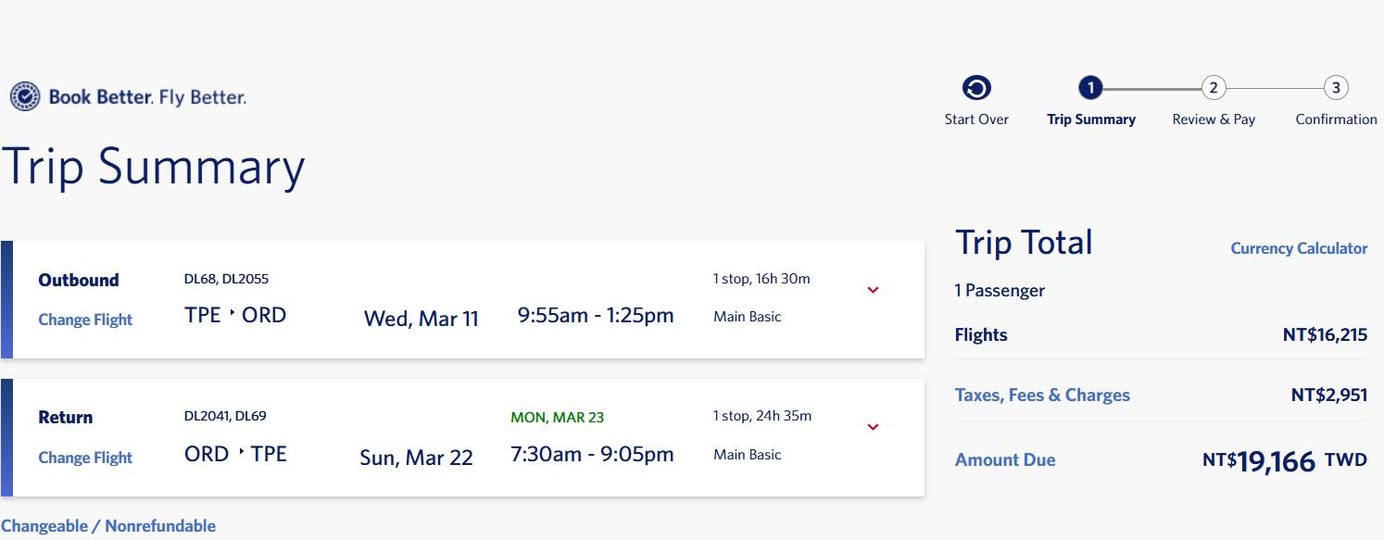Screen dimensions: 1384x540
Task: Expand the Outbound flight details chevron
Action: click(x=873, y=290)
